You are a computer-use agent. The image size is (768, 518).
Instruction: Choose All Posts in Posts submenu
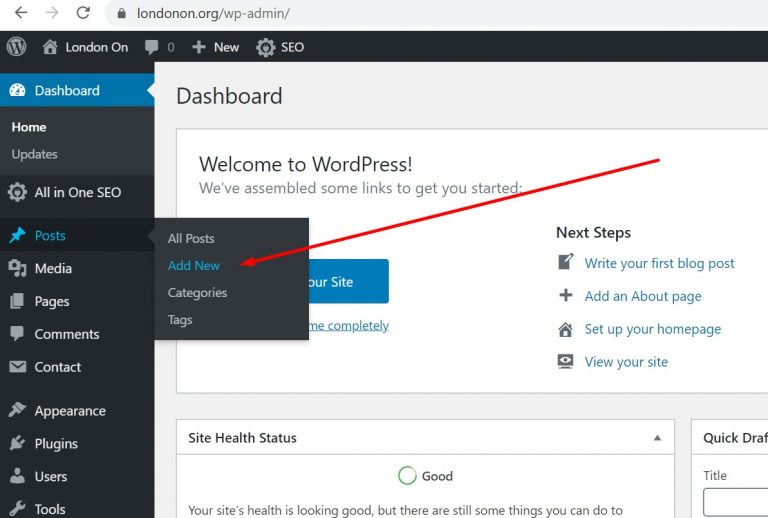tap(191, 238)
